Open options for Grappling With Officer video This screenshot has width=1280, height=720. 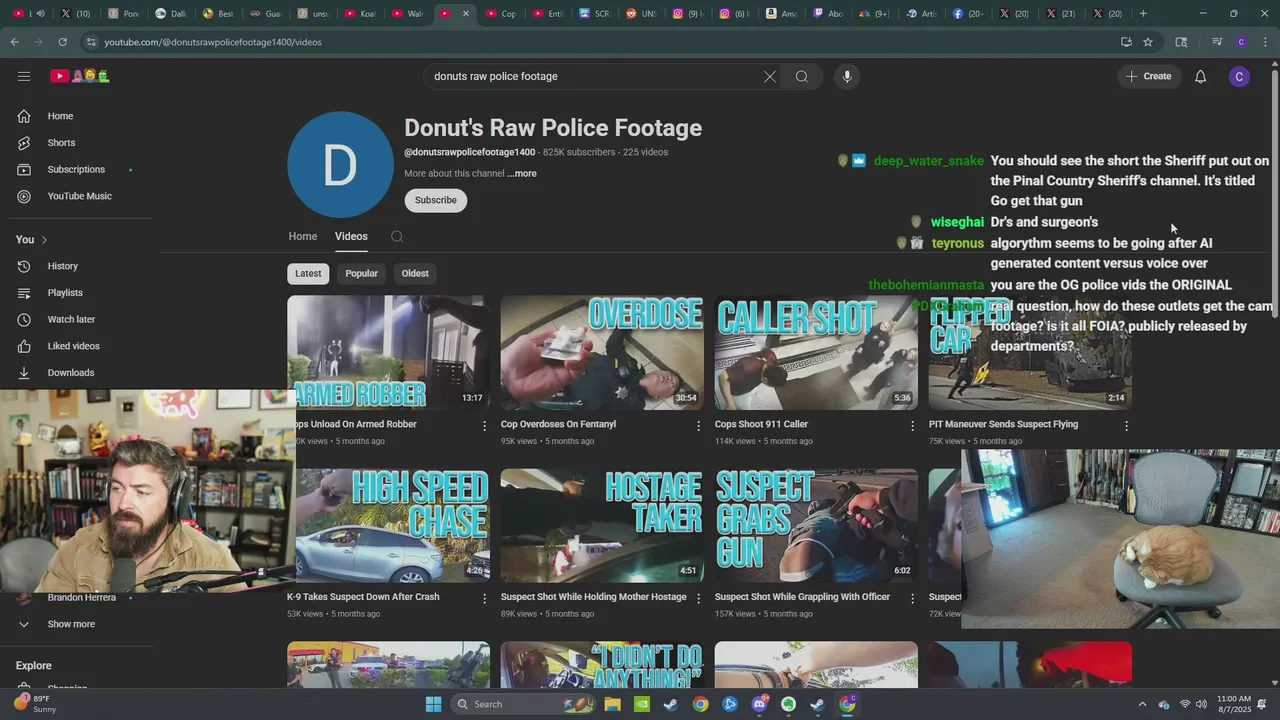point(912,598)
